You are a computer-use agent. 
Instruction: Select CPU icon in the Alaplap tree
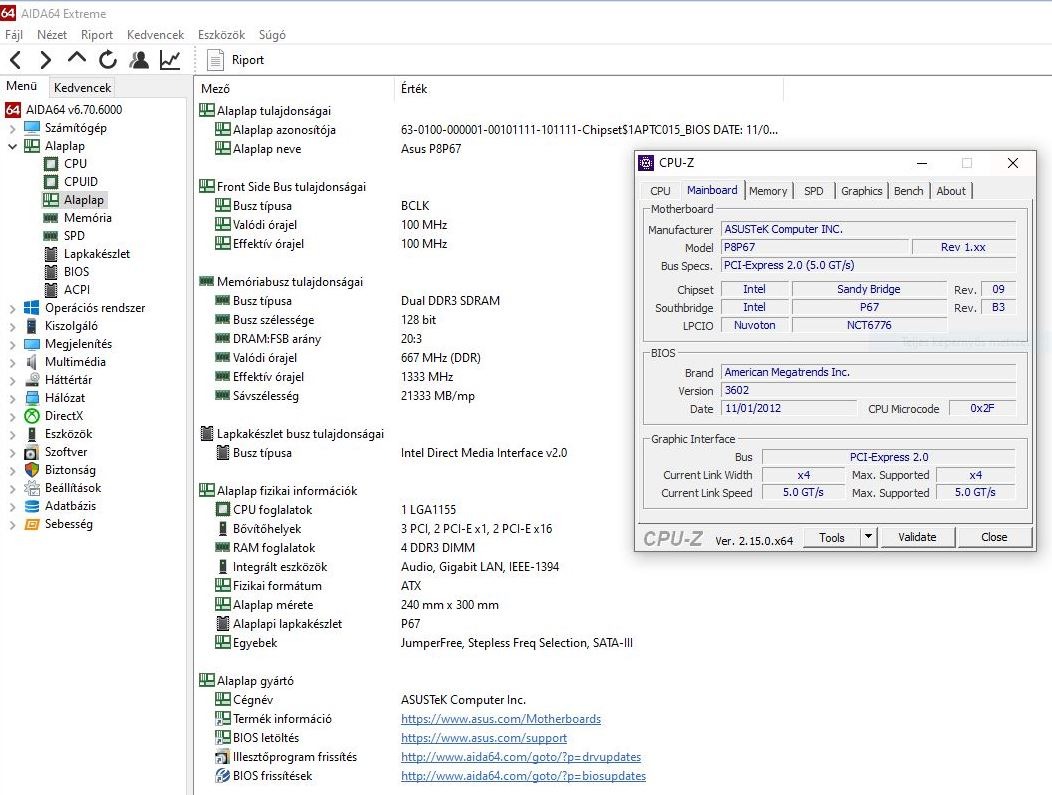(x=51, y=164)
